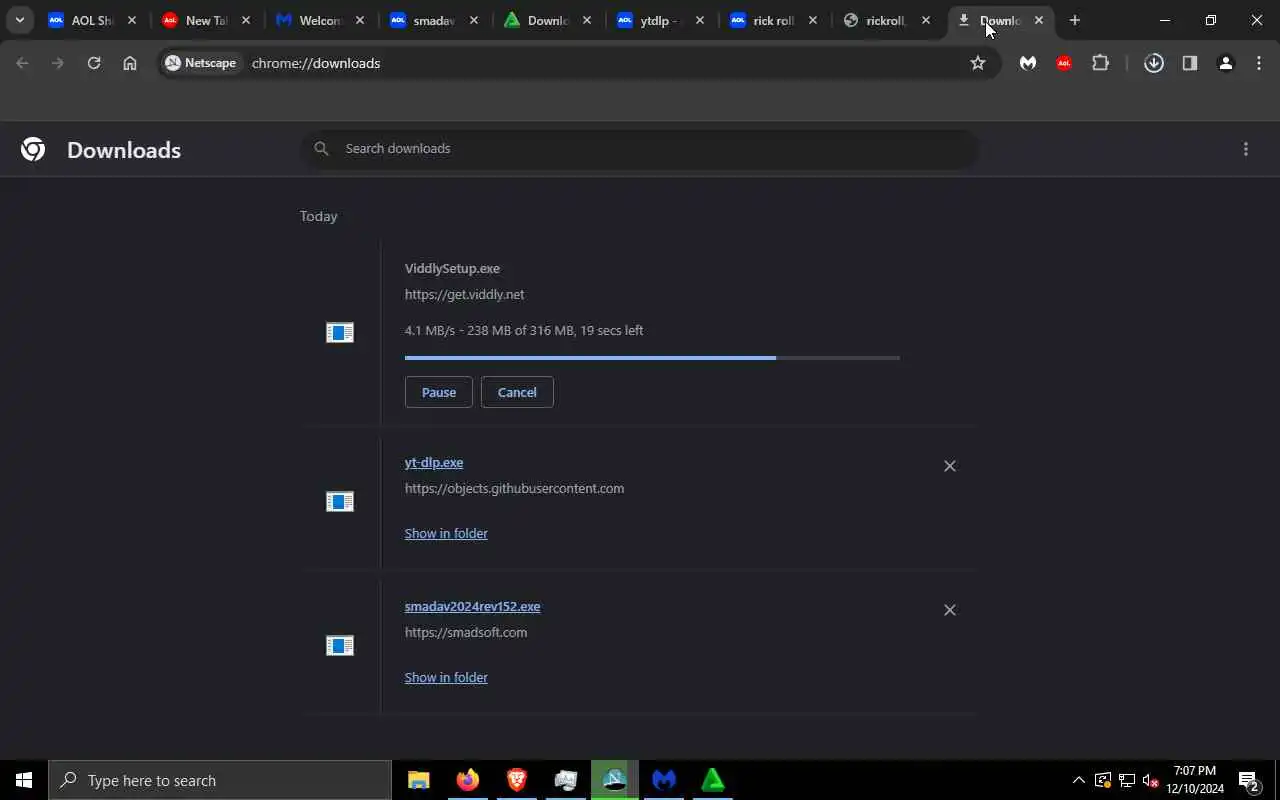The image size is (1280, 800).
Task: Go back with the back arrow
Action: (22, 63)
